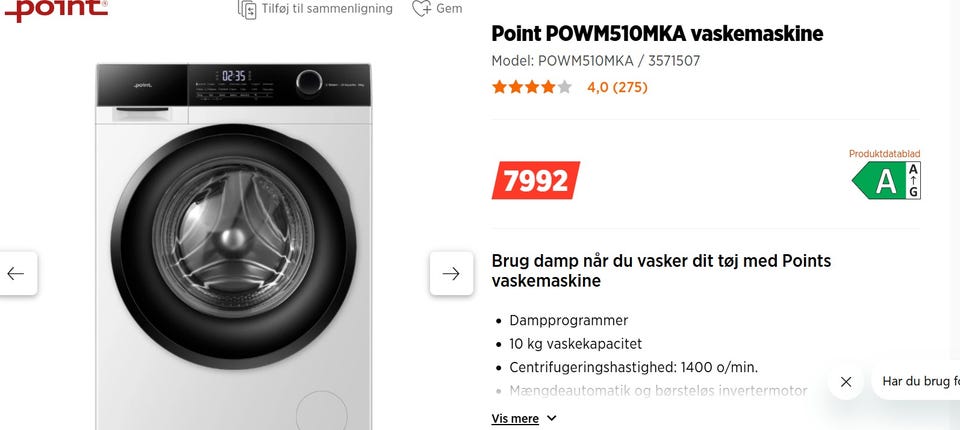Viewport: 960px width, 430px height.
Task: Click the Point brand logo
Action: pyautogui.click(x=55, y=9)
